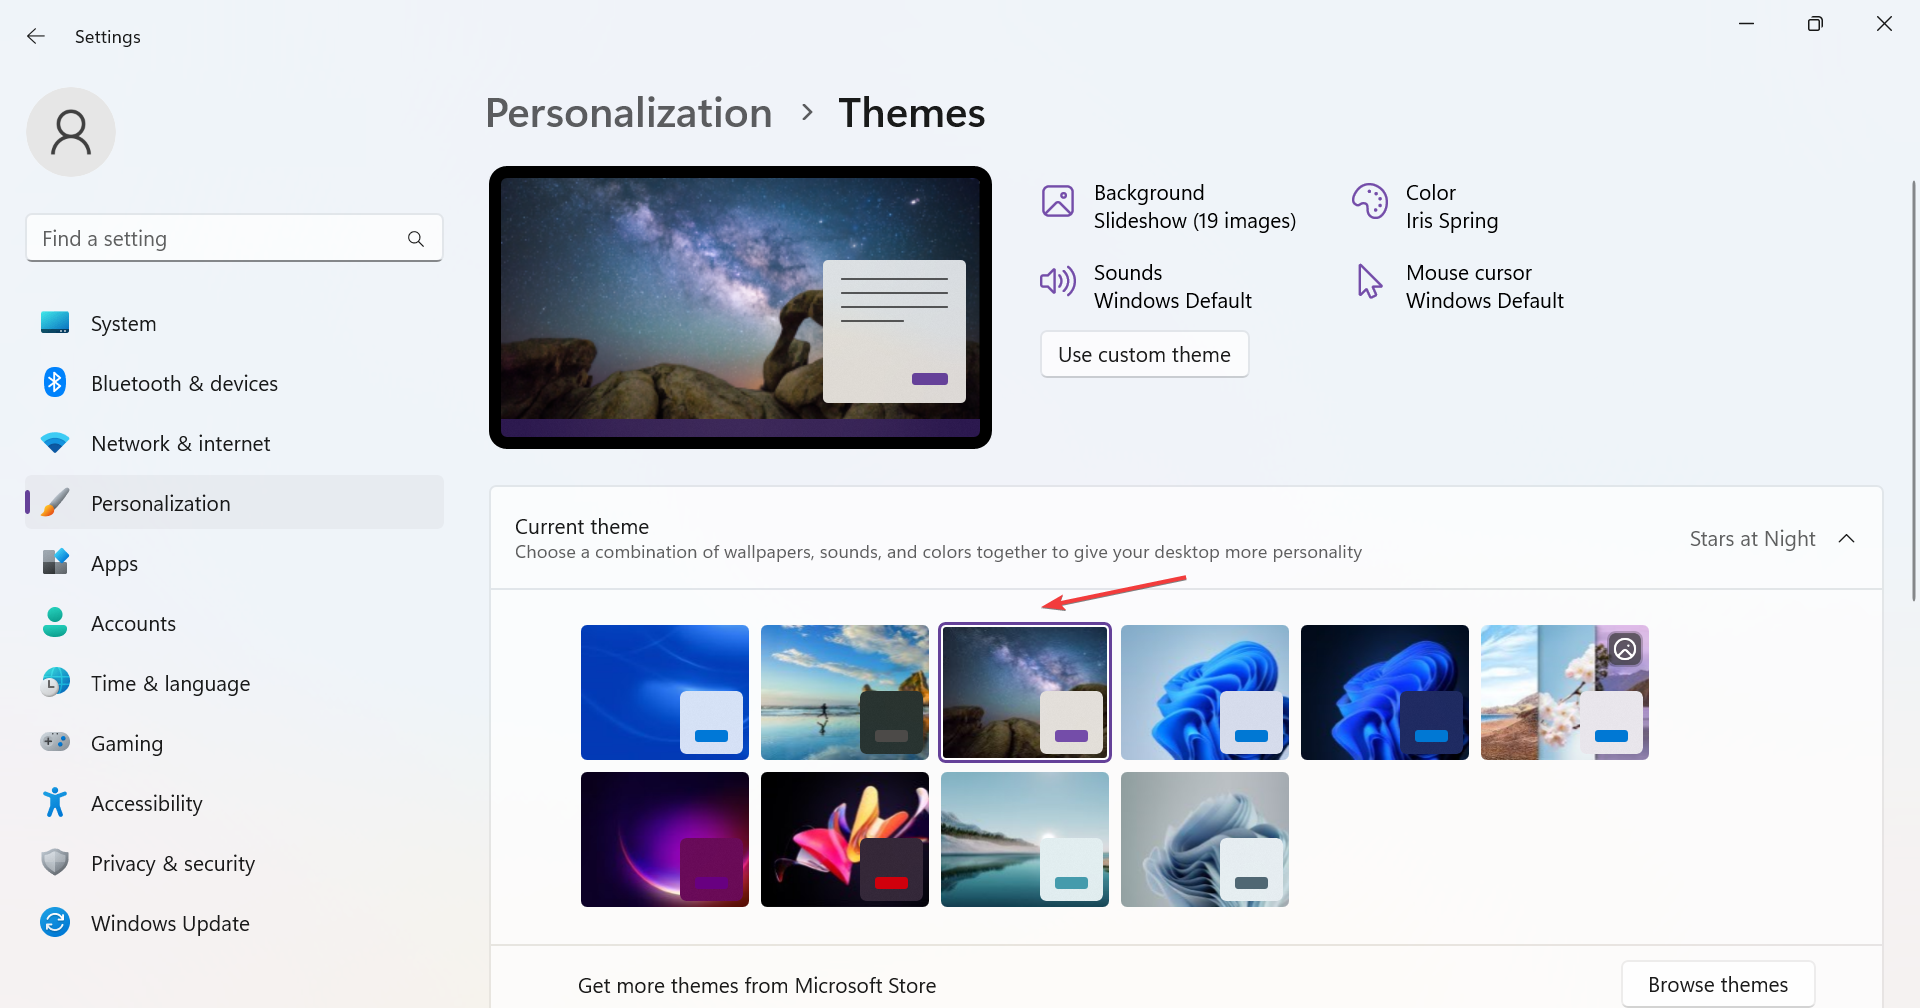The image size is (1920, 1008).
Task: Select the Windows dark bloom theme
Action: pos(1385,692)
